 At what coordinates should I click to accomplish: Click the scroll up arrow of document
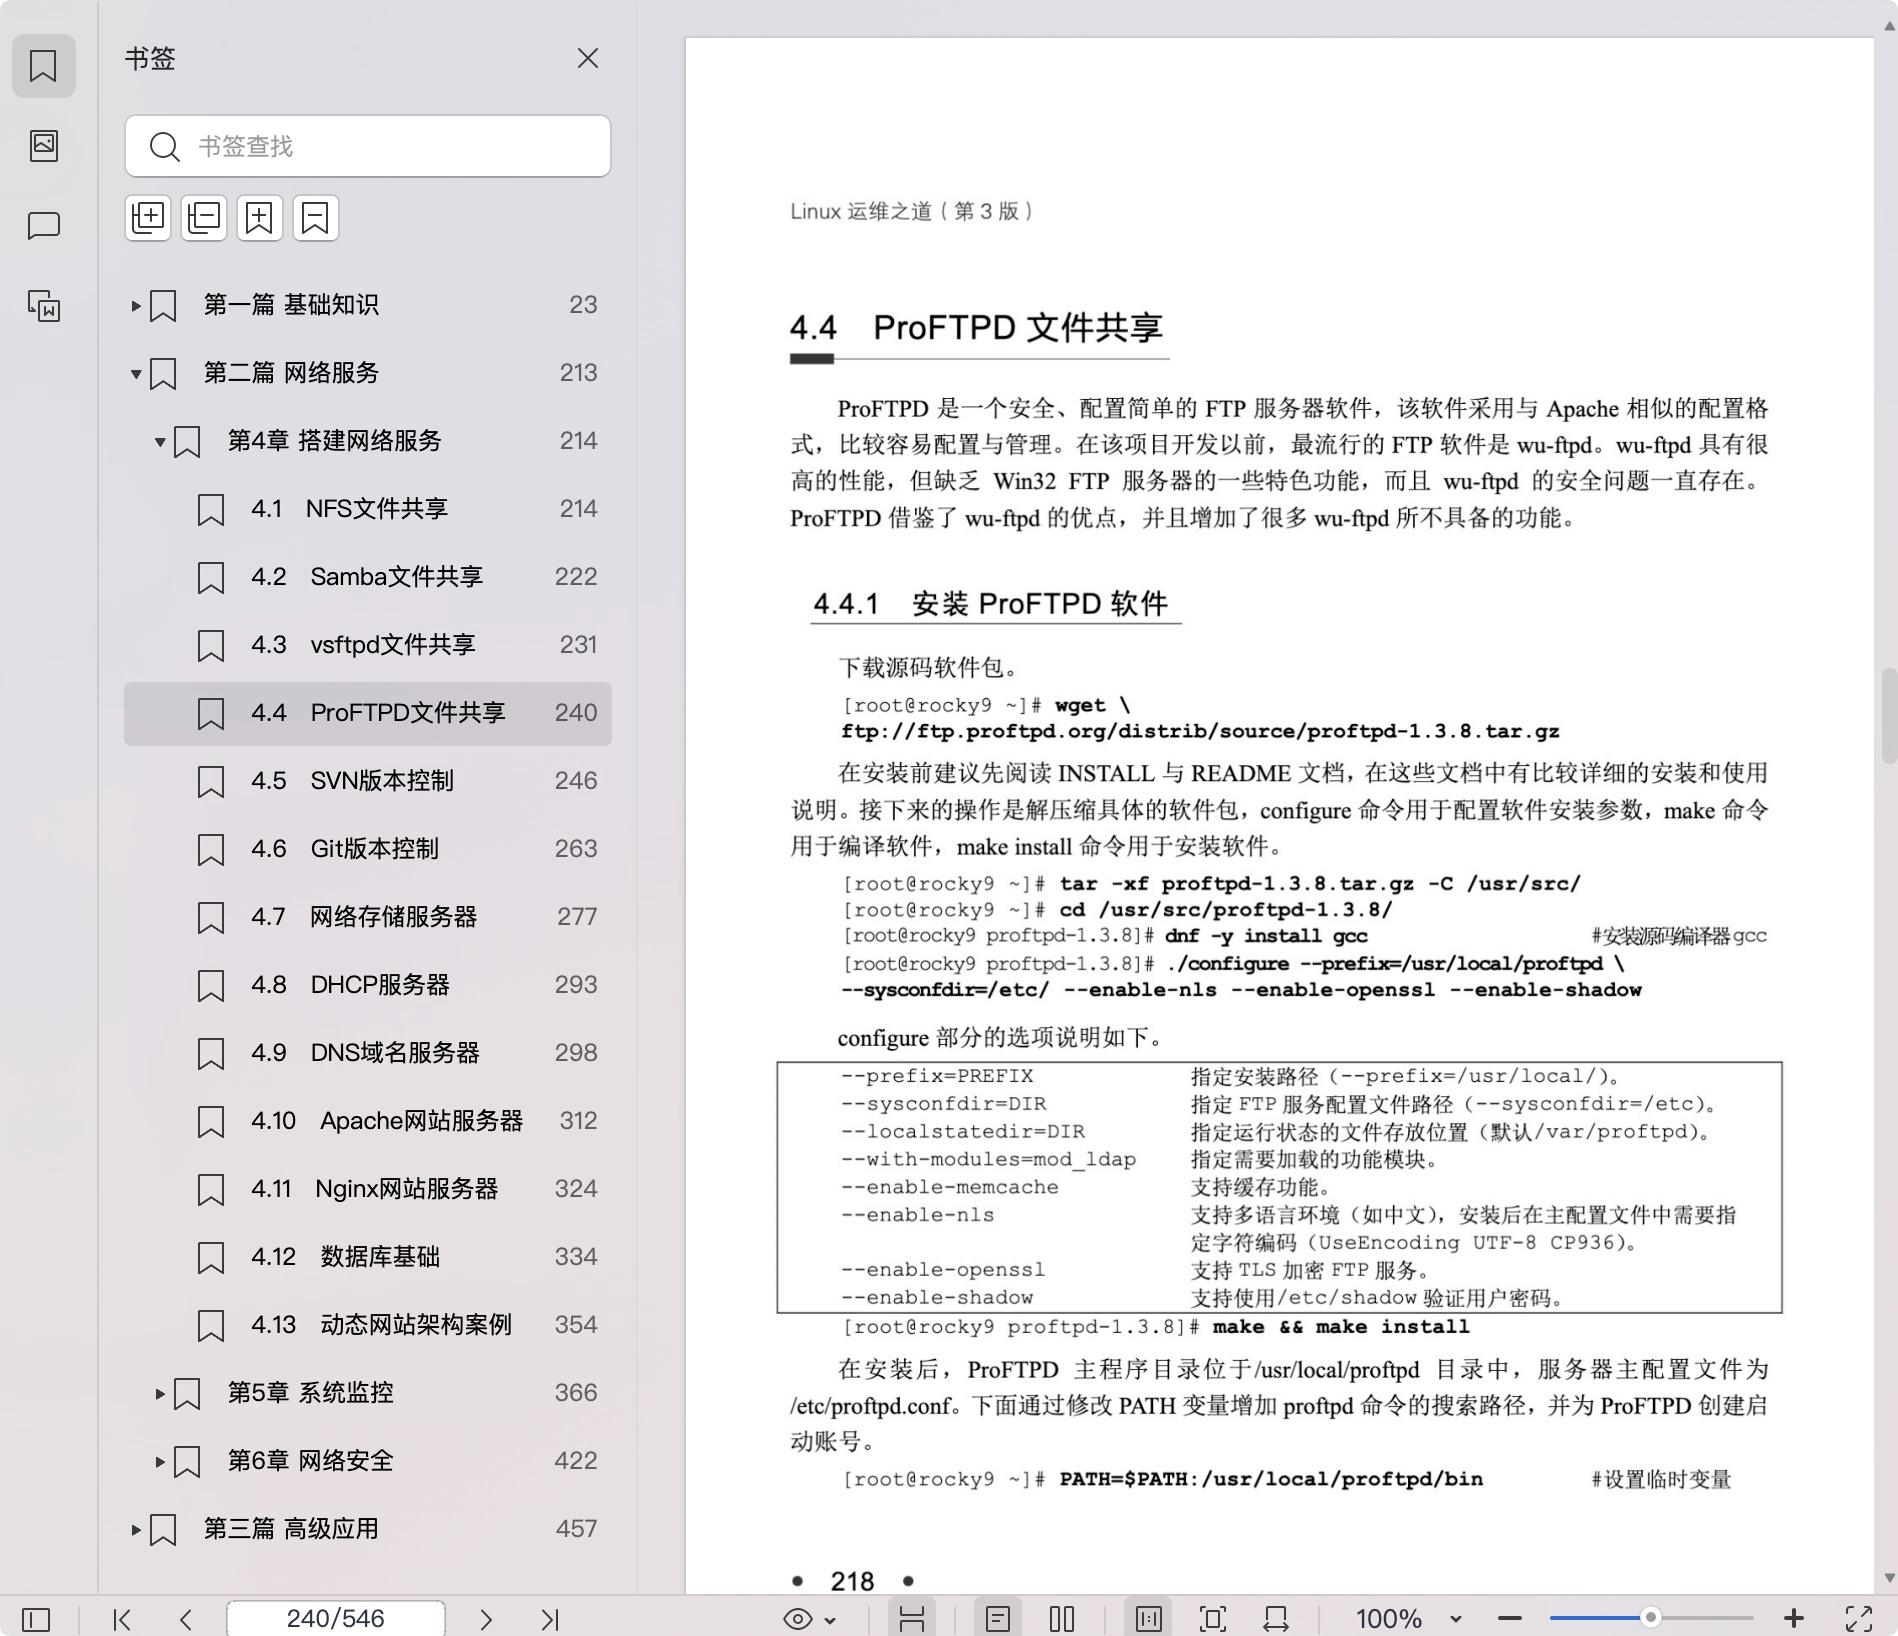click(x=1889, y=27)
